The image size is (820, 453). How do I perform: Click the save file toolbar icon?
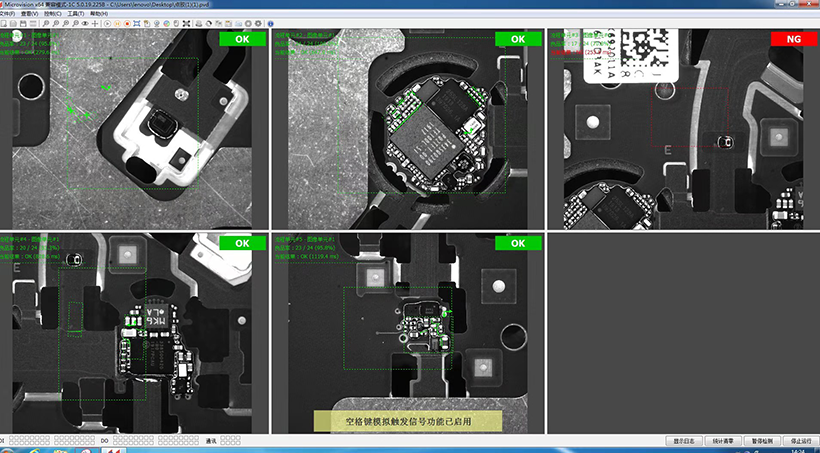pos(23,23)
